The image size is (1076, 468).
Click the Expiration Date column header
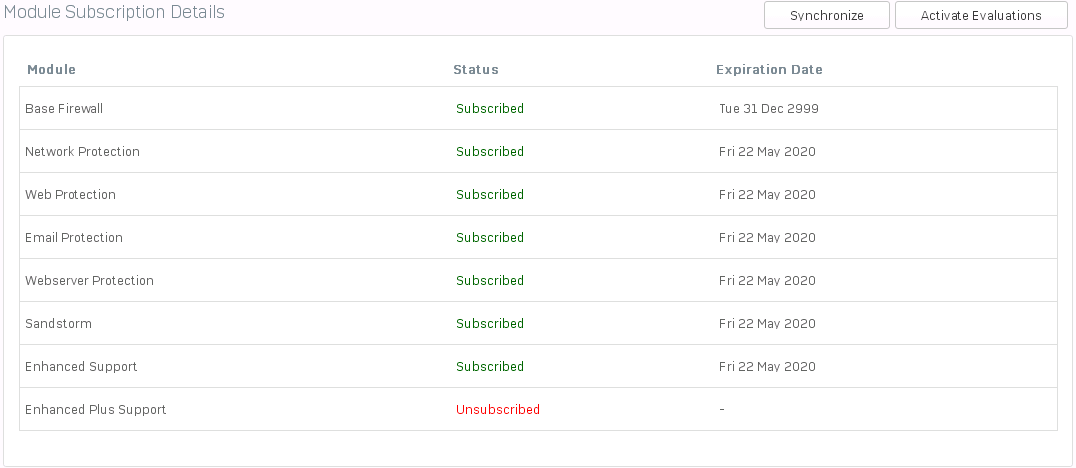click(769, 69)
